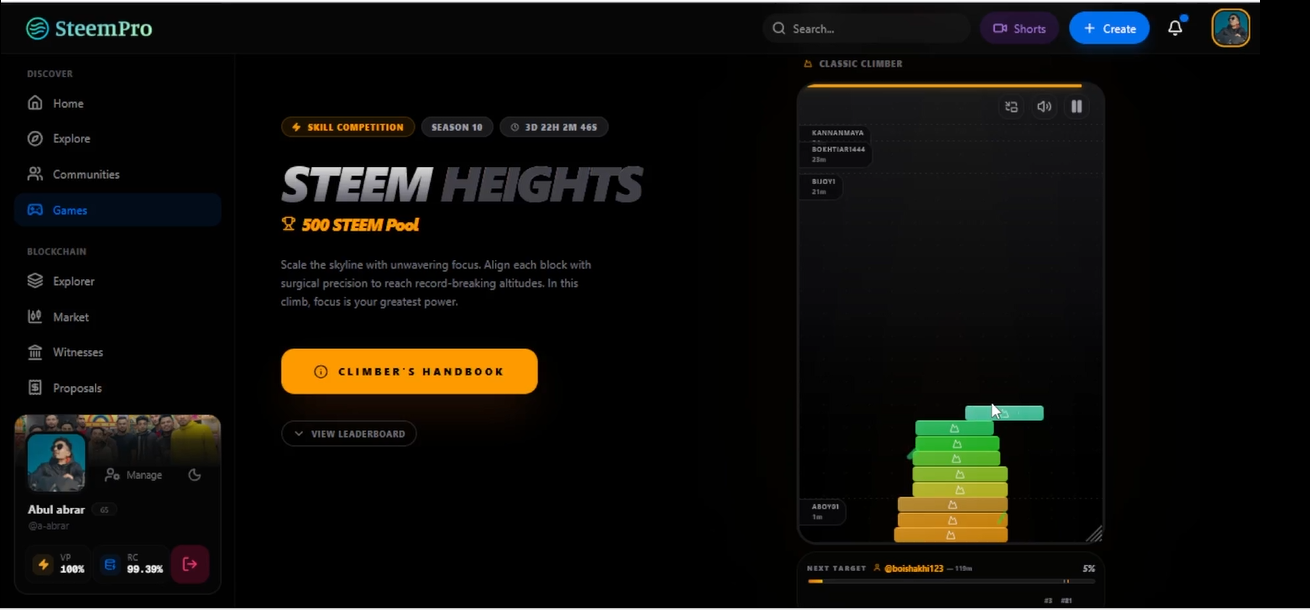Open the blockchain Explorer page
This screenshot has width=1310, height=610.
(x=118, y=281)
